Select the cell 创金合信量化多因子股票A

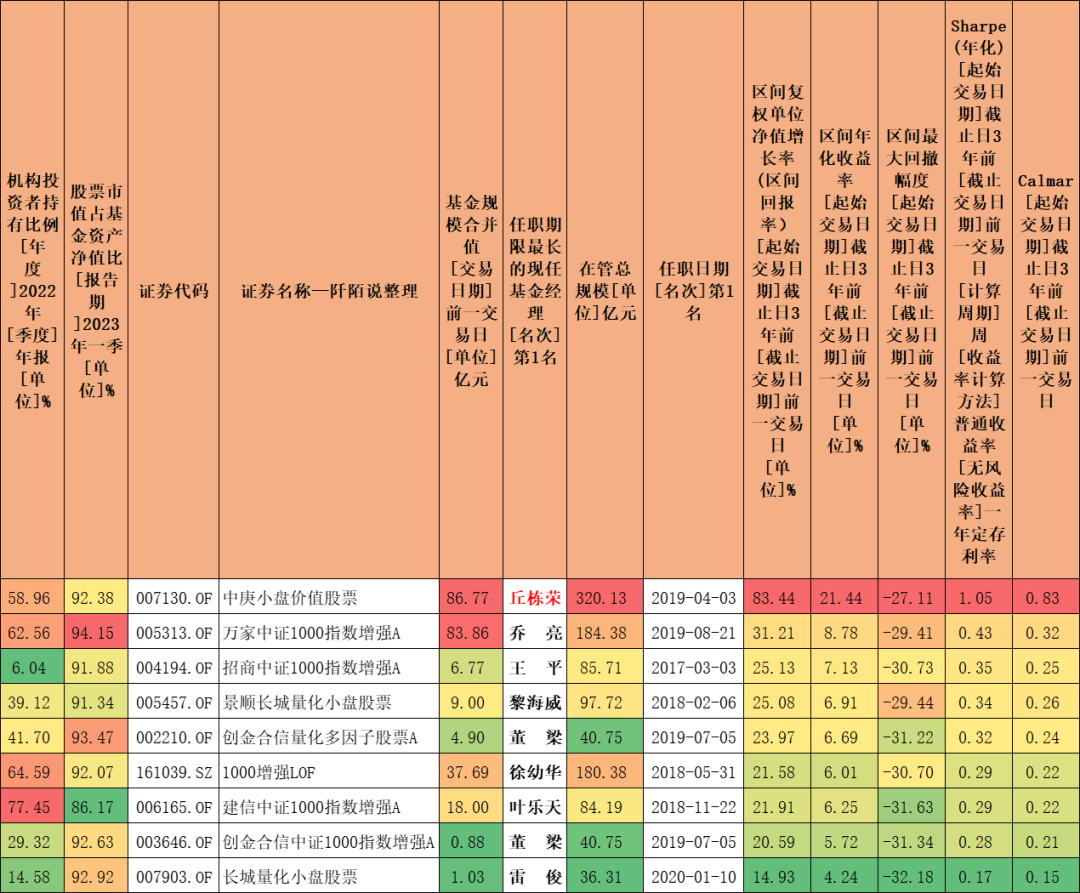point(329,737)
